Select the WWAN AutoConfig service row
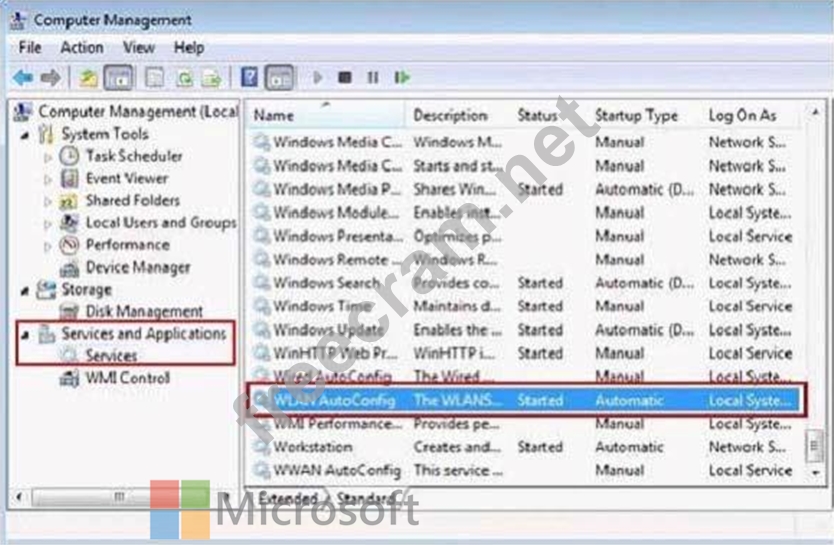The width and height of the screenshot is (834, 545). (x=524, y=471)
